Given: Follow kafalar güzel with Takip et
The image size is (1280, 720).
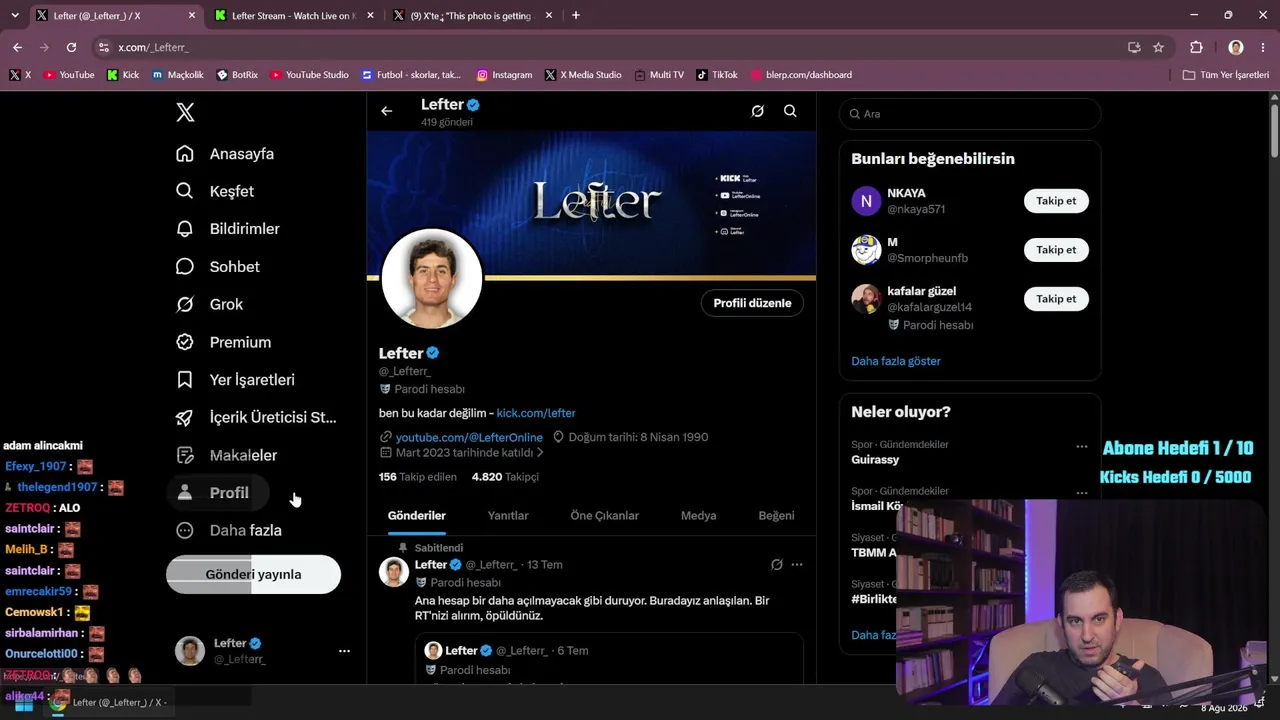Looking at the screenshot, I should pyautogui.click(x=1056, y=299).
